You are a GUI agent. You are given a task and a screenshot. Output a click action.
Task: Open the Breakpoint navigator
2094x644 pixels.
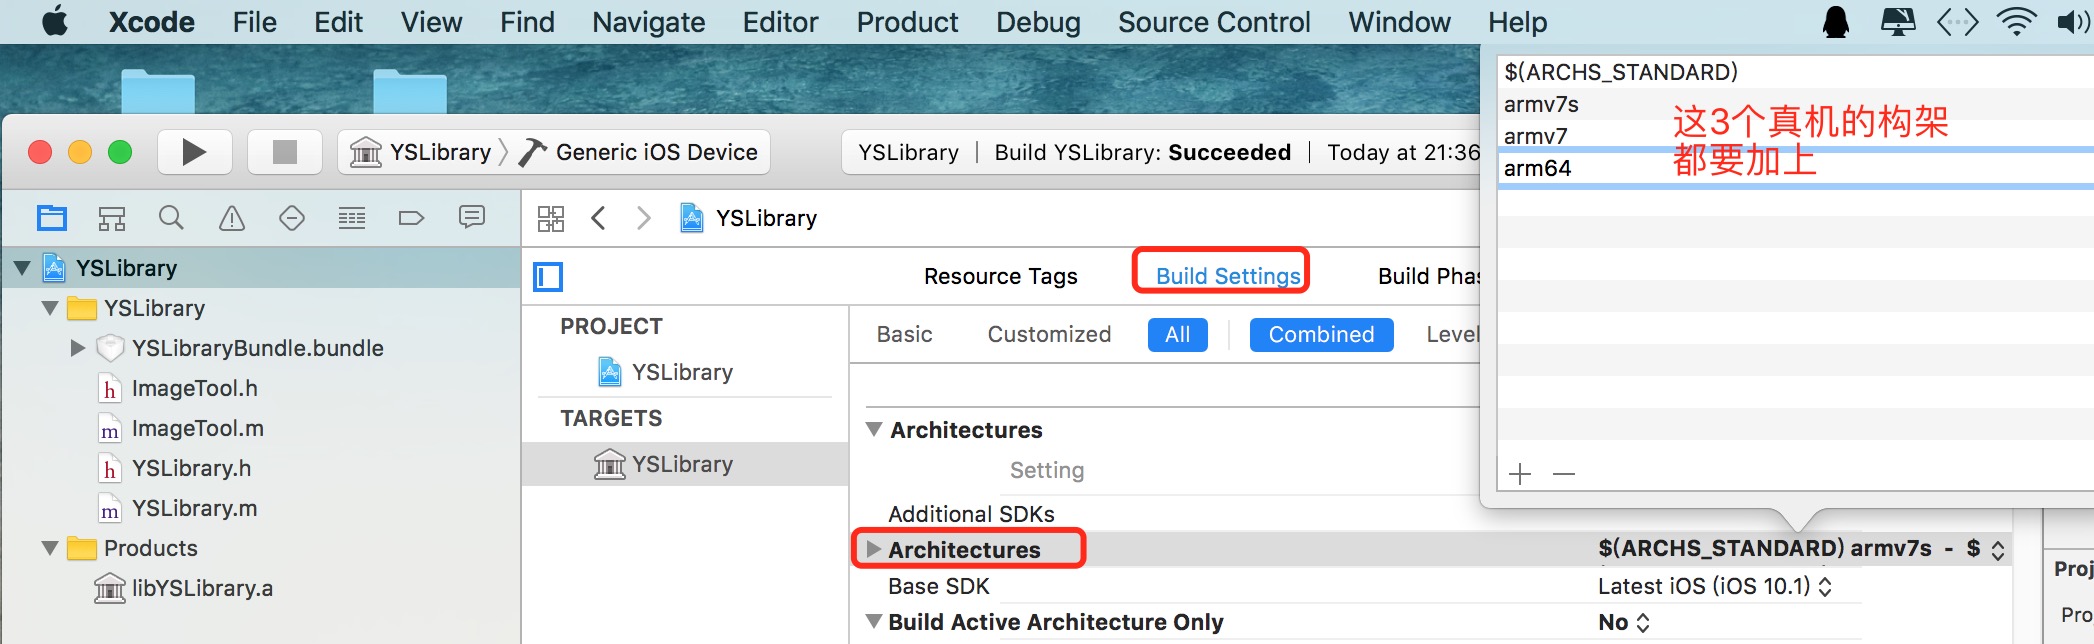[x=412, y=218]
